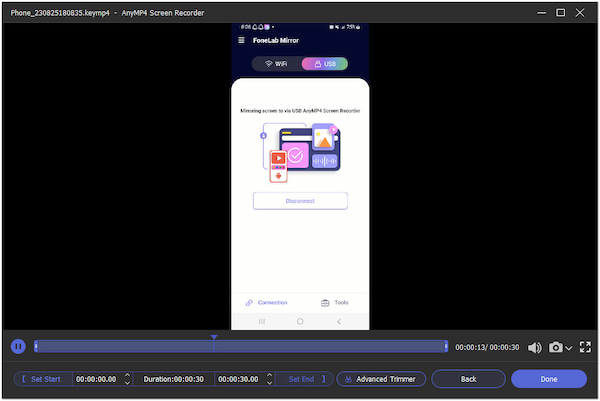Enter fullscreen preview mode
This screenshot has height=401, width=600.
[585, 347]
